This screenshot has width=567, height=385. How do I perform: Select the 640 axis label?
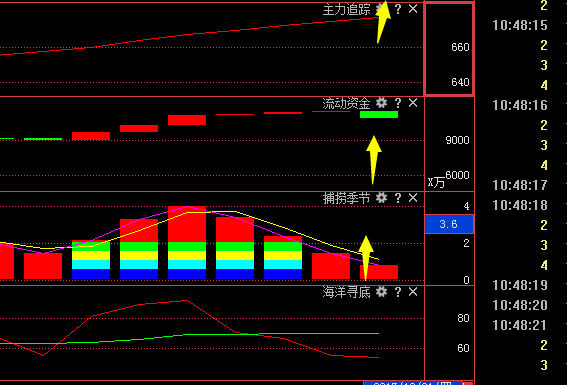coord(460,82)
